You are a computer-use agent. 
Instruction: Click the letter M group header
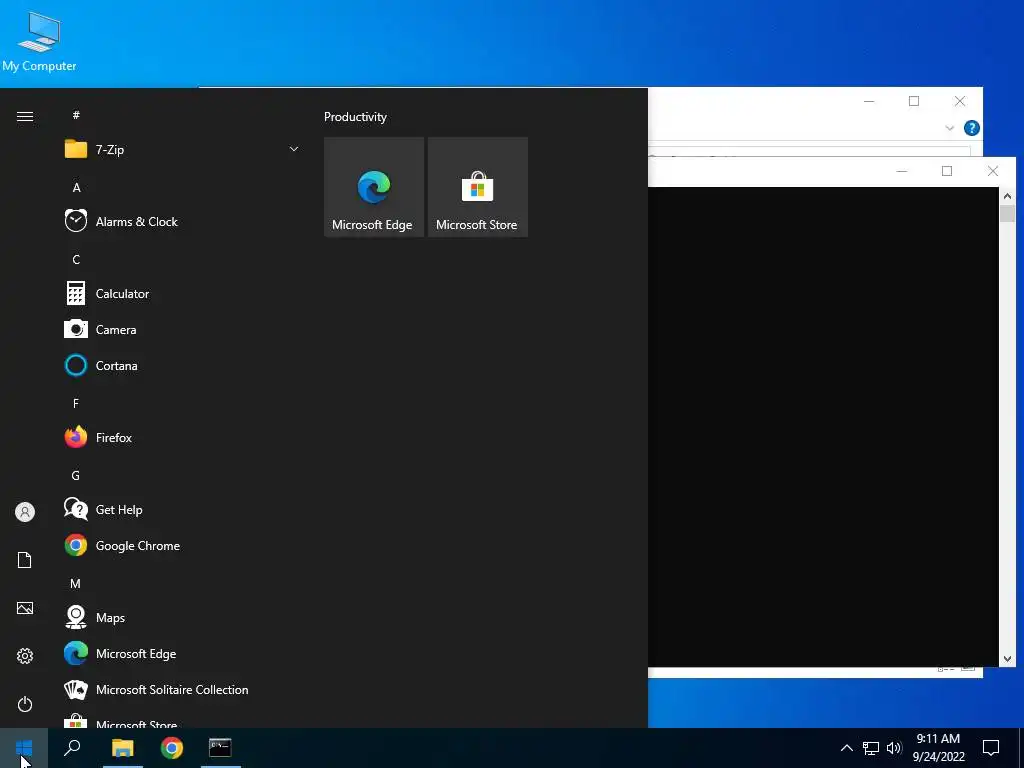pos(76,584)
